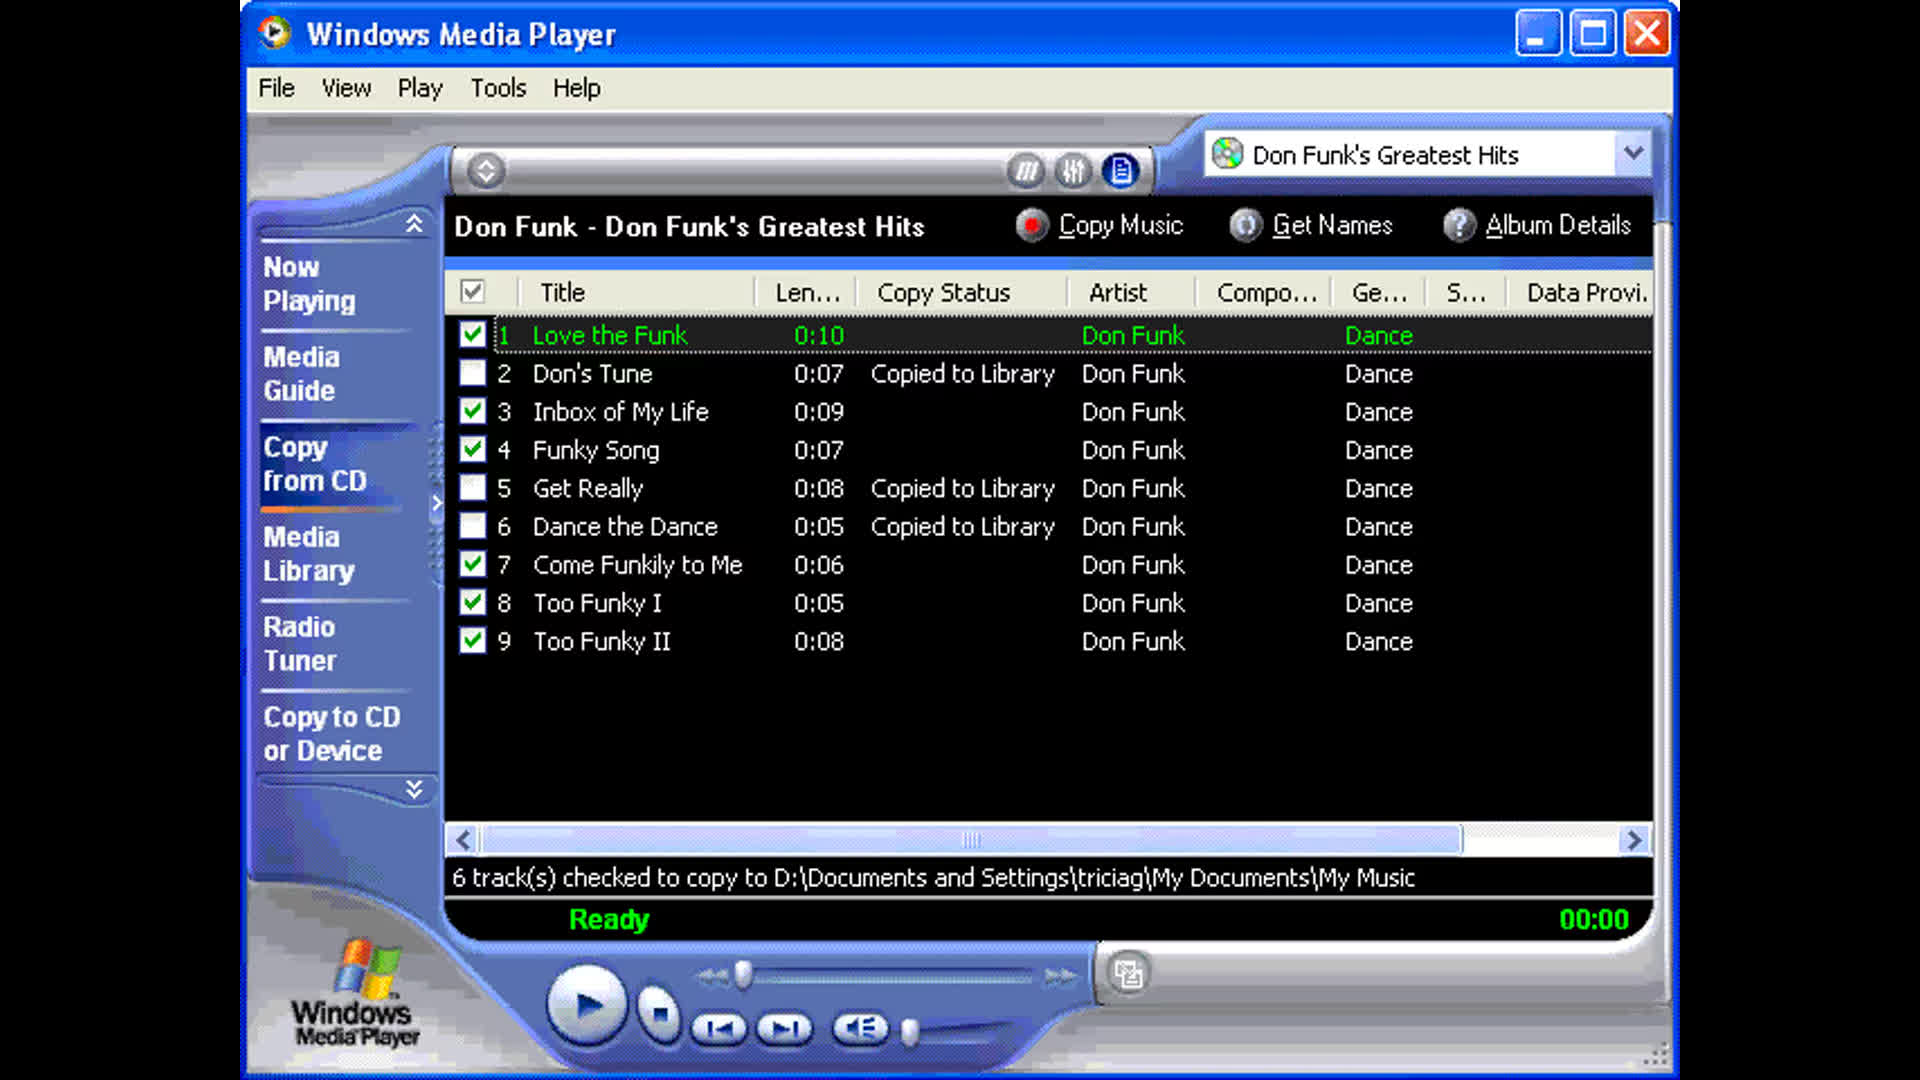Mute the audio with speaker icon
1920x1080 pixels.
click(860, 1028)
